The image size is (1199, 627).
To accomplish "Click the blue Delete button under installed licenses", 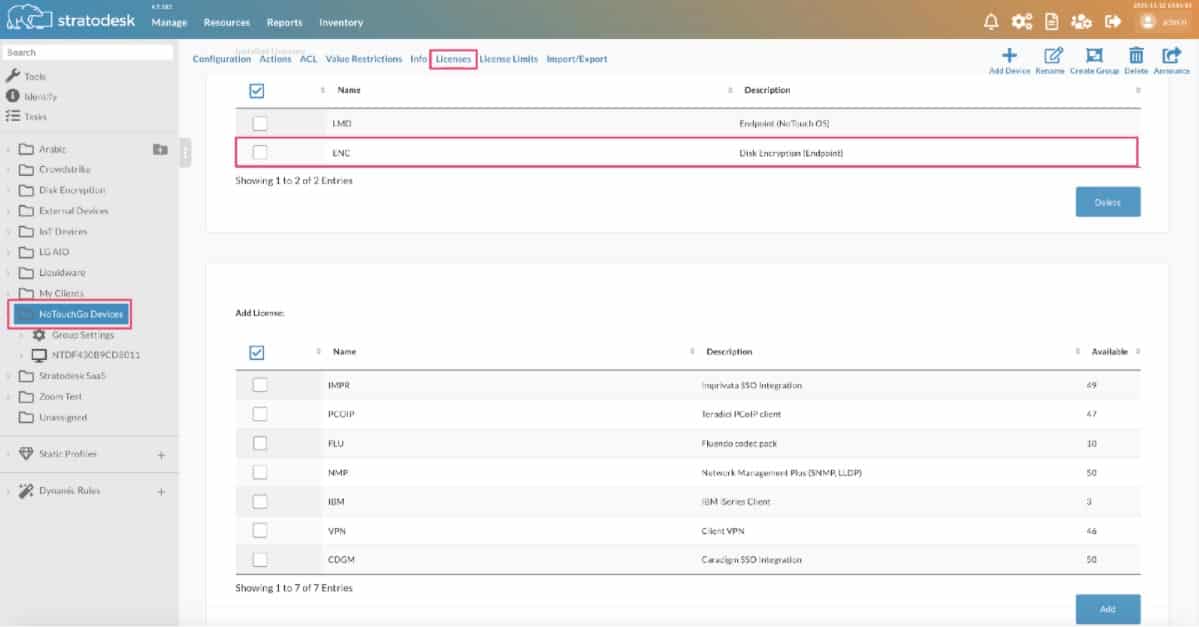I will (x=1107, y=202).
